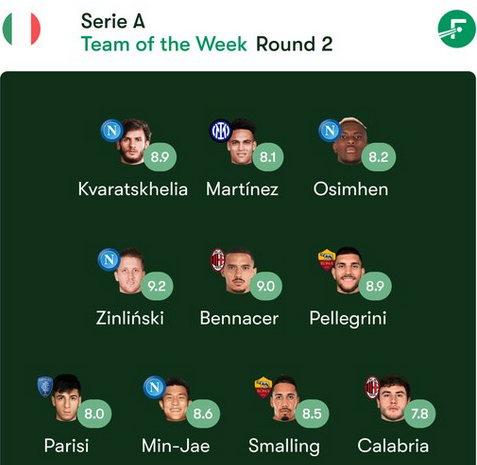Click Zinliński's 9.2 rating badge

coord(157,286)
